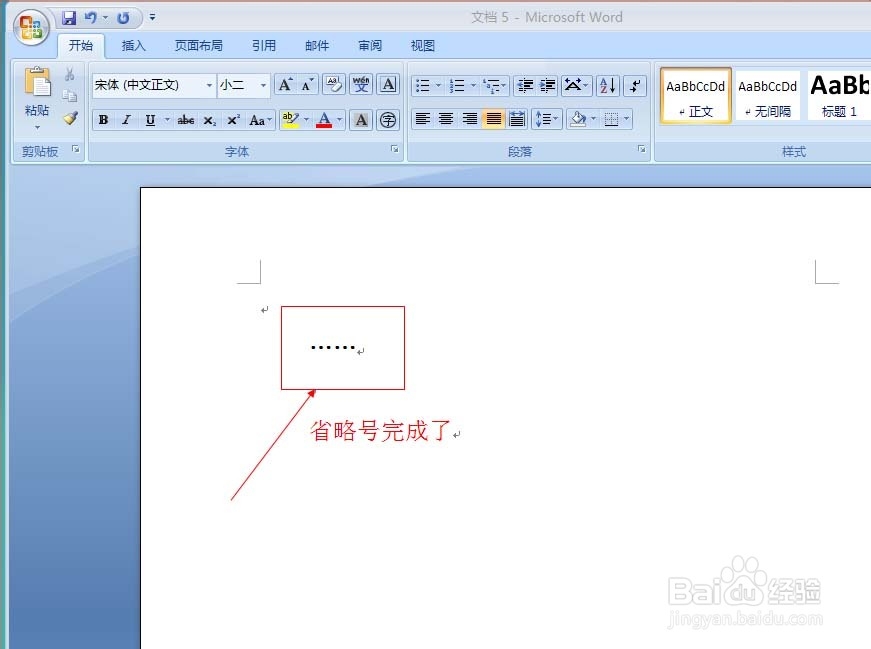Select the 正文 style
The image size is (871, 649).
coord(695,96)
